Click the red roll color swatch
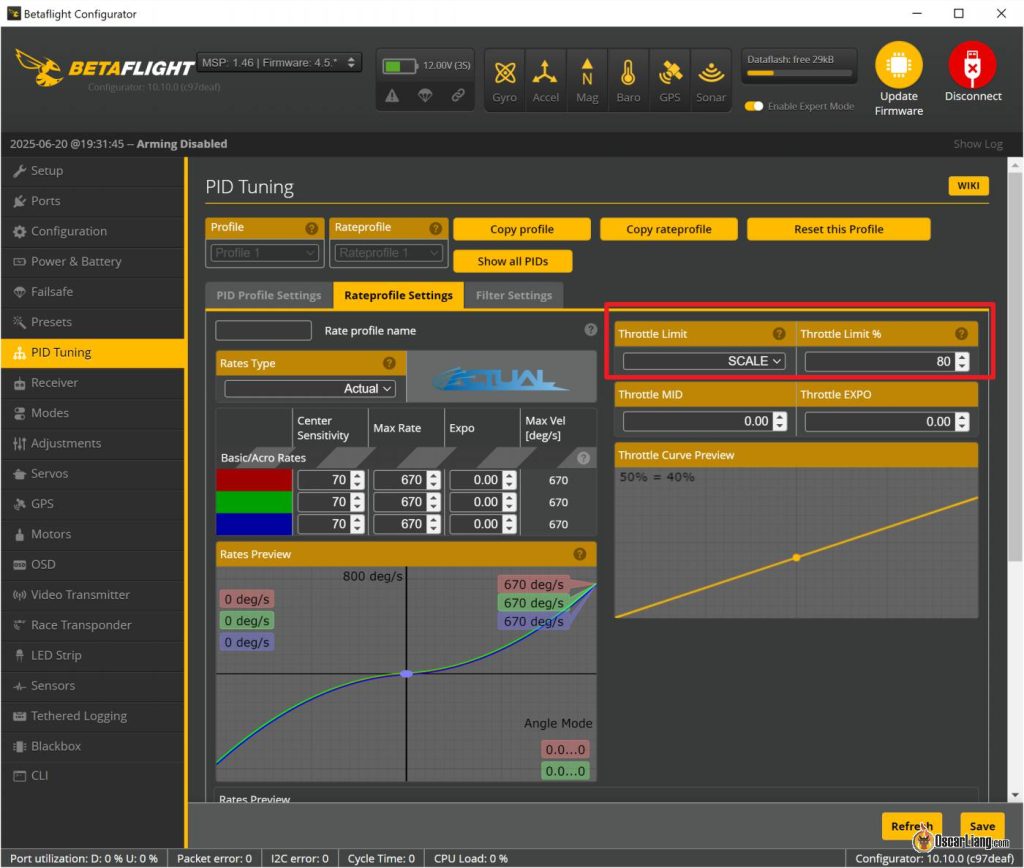 (x=254, y=480)
